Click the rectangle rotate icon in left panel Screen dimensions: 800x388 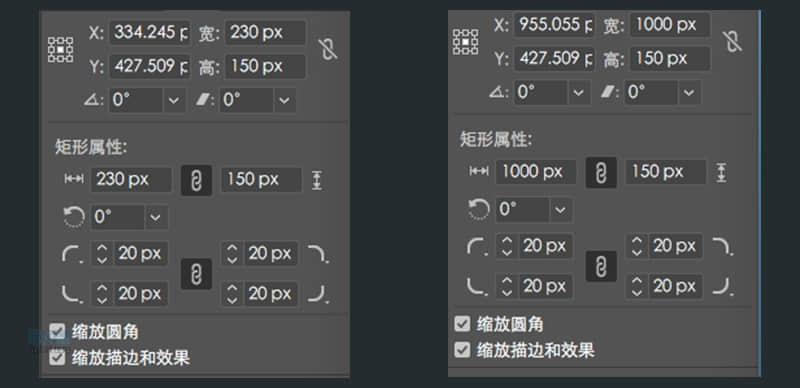tap(74, 217)
